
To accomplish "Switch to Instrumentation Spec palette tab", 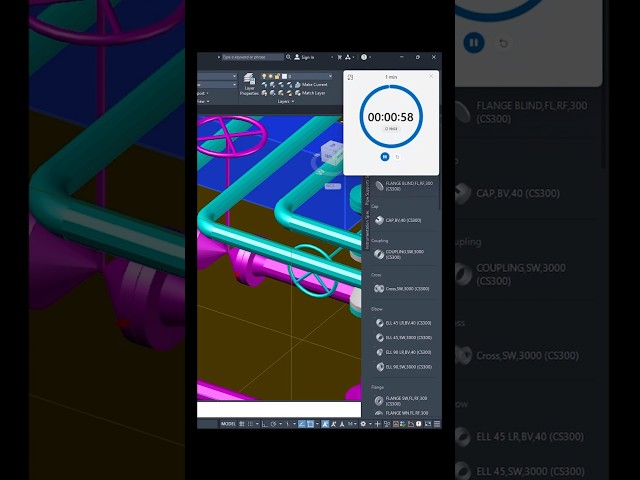I will (x=367, y=229).
